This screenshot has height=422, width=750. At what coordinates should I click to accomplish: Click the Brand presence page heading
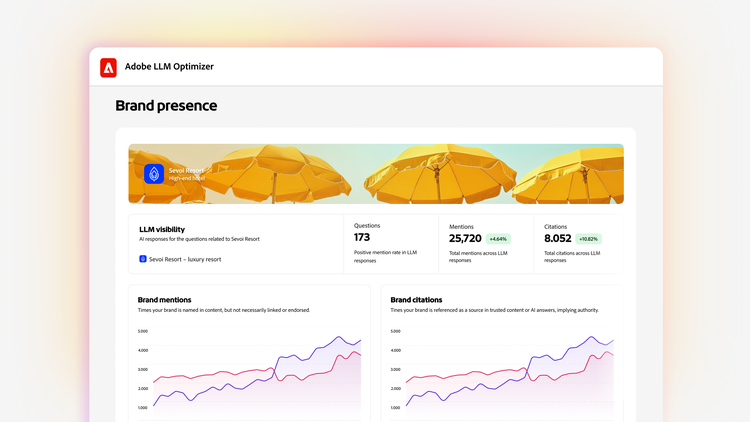[166, 106]
